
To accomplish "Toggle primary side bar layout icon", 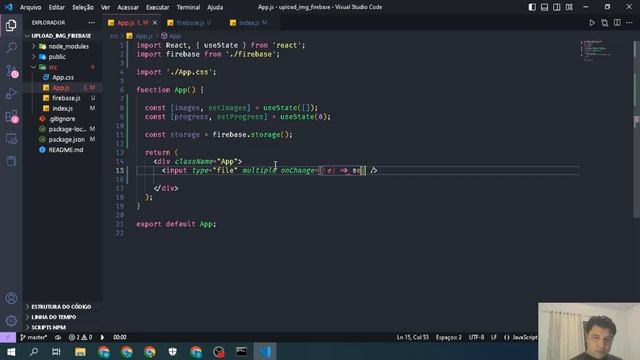I will coord(532,7).
